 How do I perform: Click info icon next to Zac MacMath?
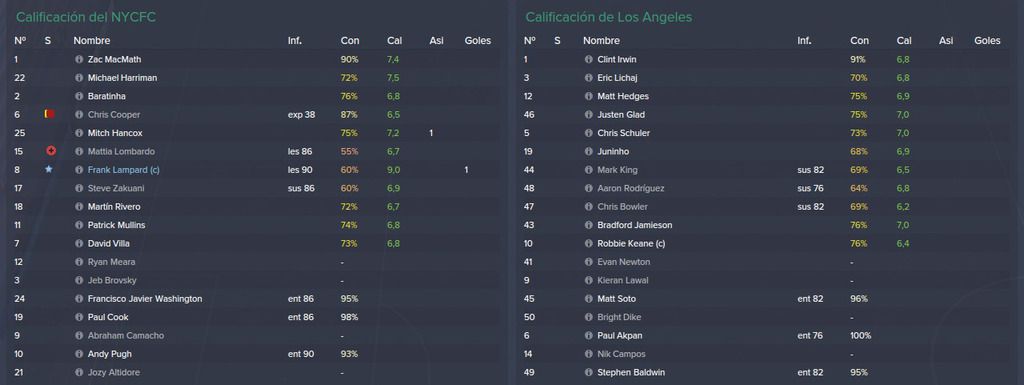coord(79,59)
